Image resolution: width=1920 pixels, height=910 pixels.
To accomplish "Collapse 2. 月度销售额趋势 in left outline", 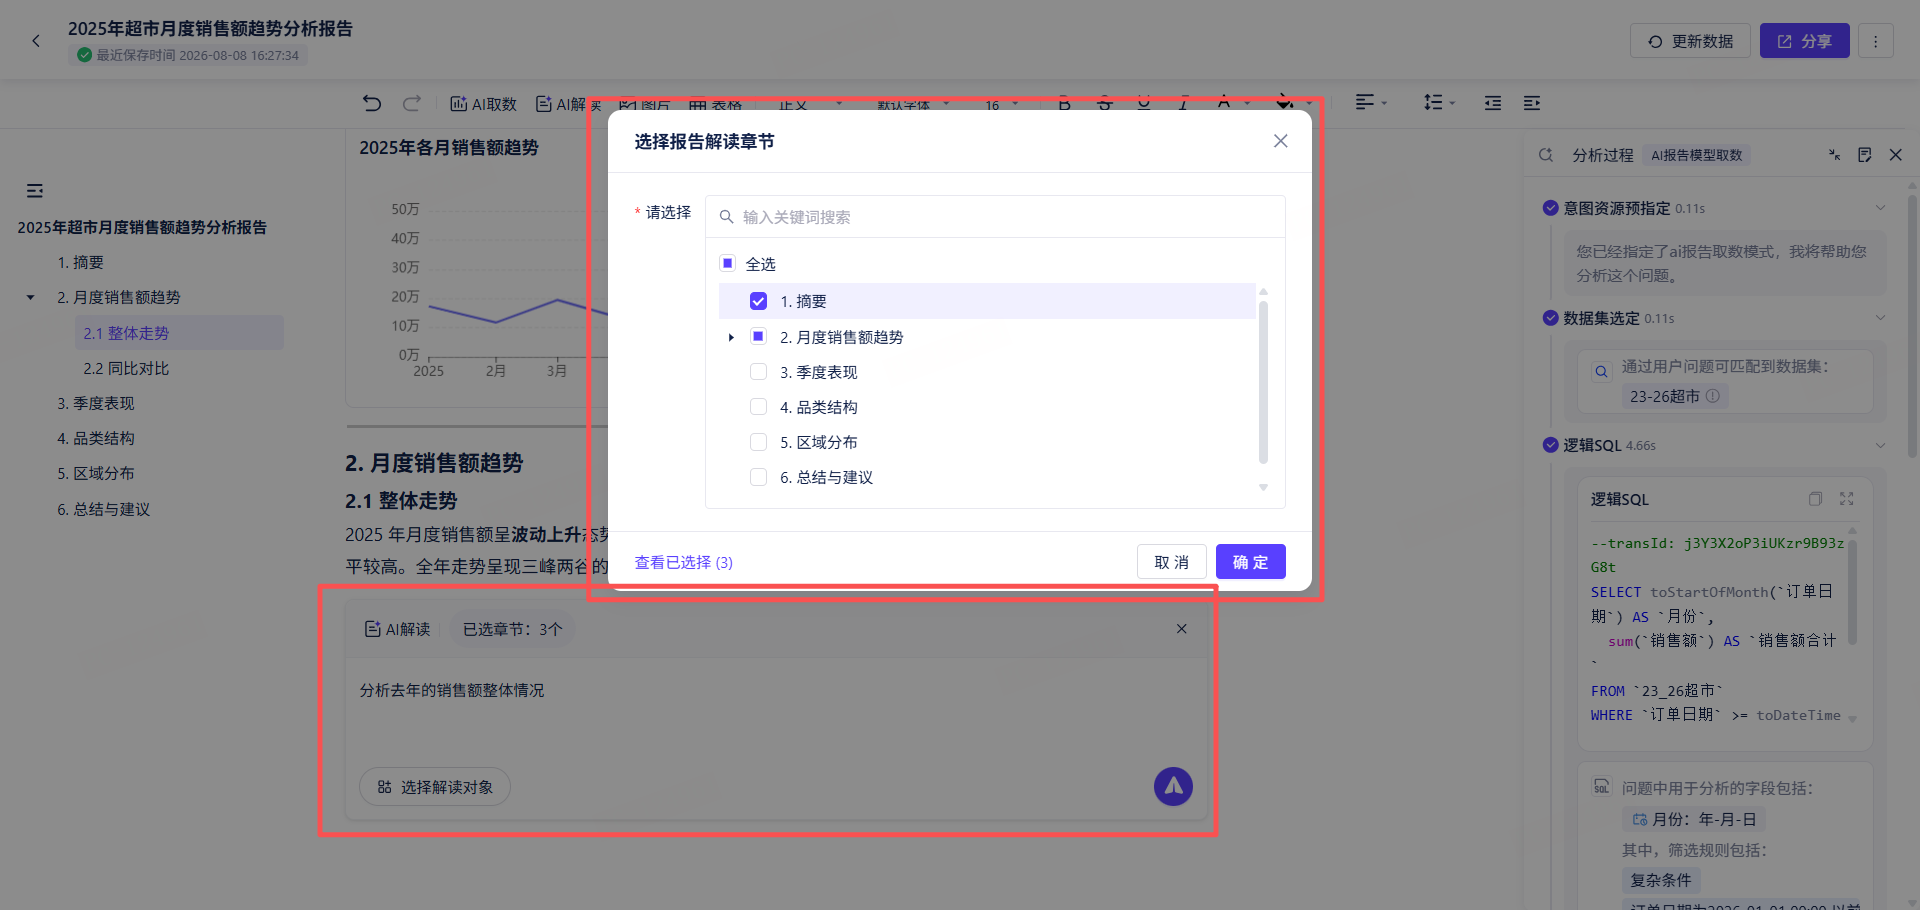I will [30, 297].
